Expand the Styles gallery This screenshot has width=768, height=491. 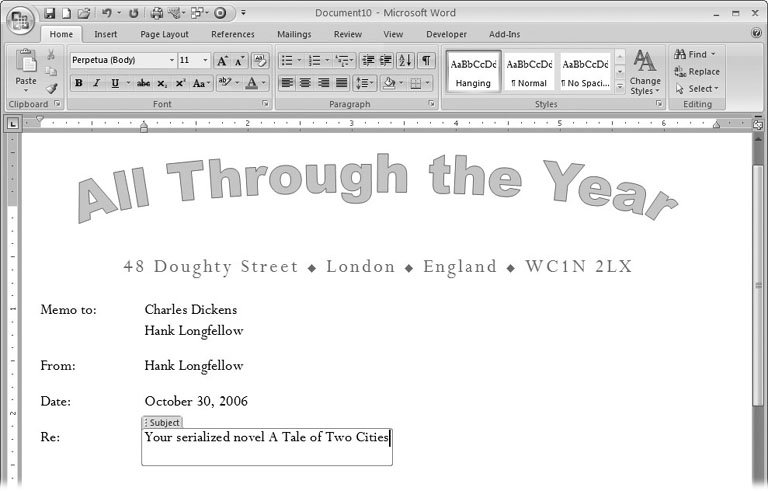click(620, 88)
